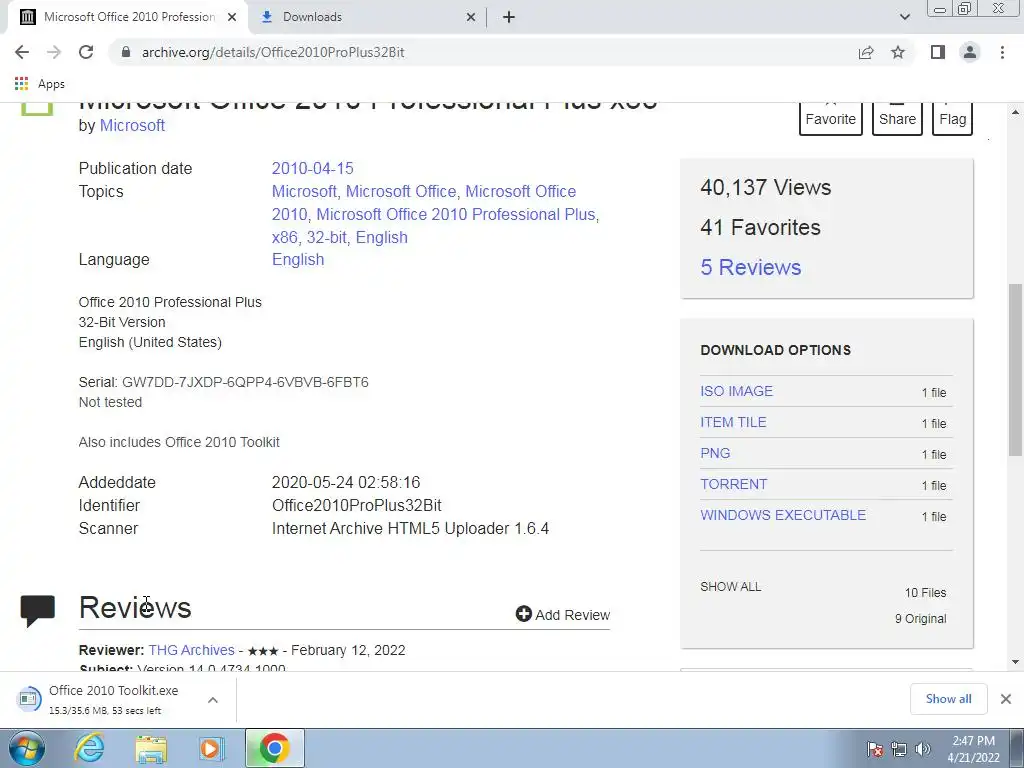Viewport: 1024px width, 768px height.
Task: Download the WINDOWS EXECUTABLE file
Action: (x=783, y=515)
